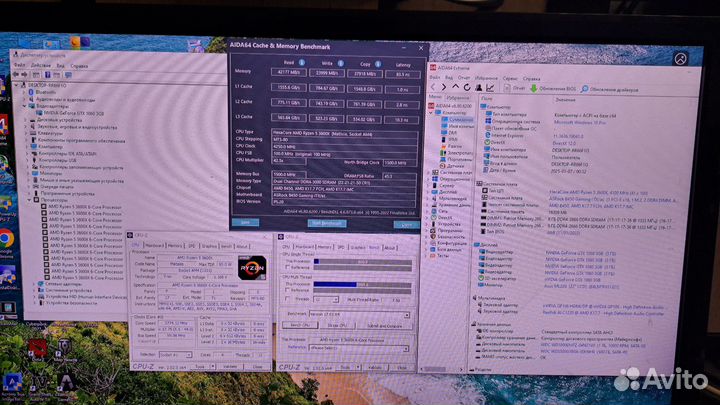Click the AIDA64 user profile toolbar icon
Screen dimensions: 720x405
478,87
